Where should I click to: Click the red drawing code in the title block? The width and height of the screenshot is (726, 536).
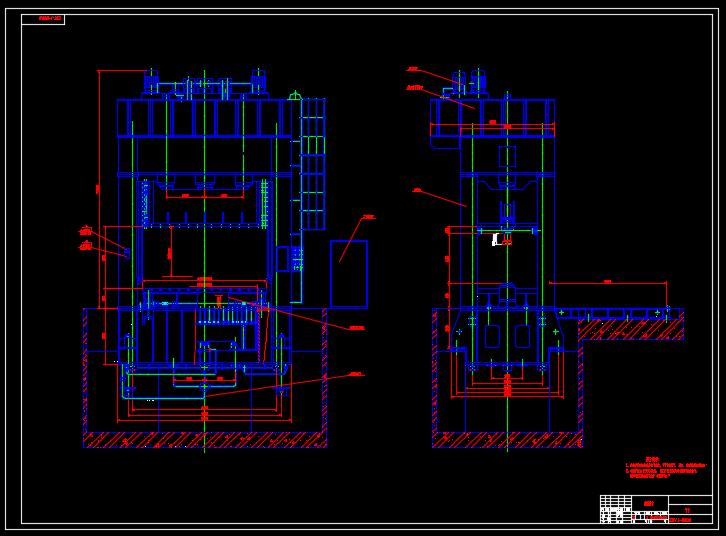680,520
